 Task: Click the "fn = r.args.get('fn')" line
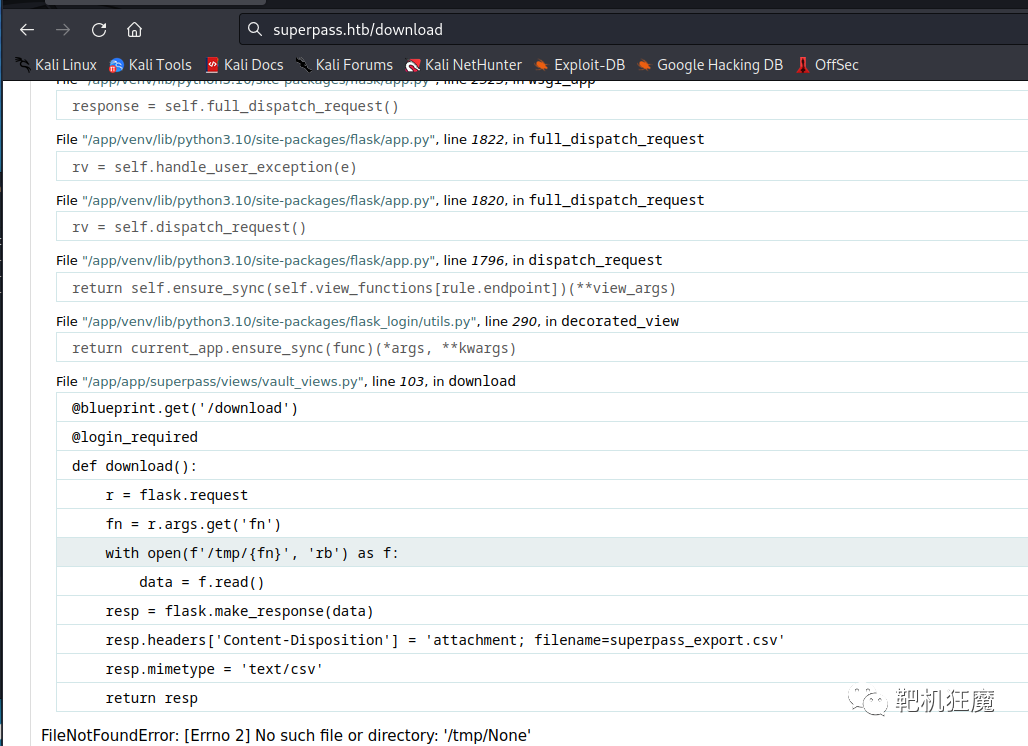tap(542, 524)
